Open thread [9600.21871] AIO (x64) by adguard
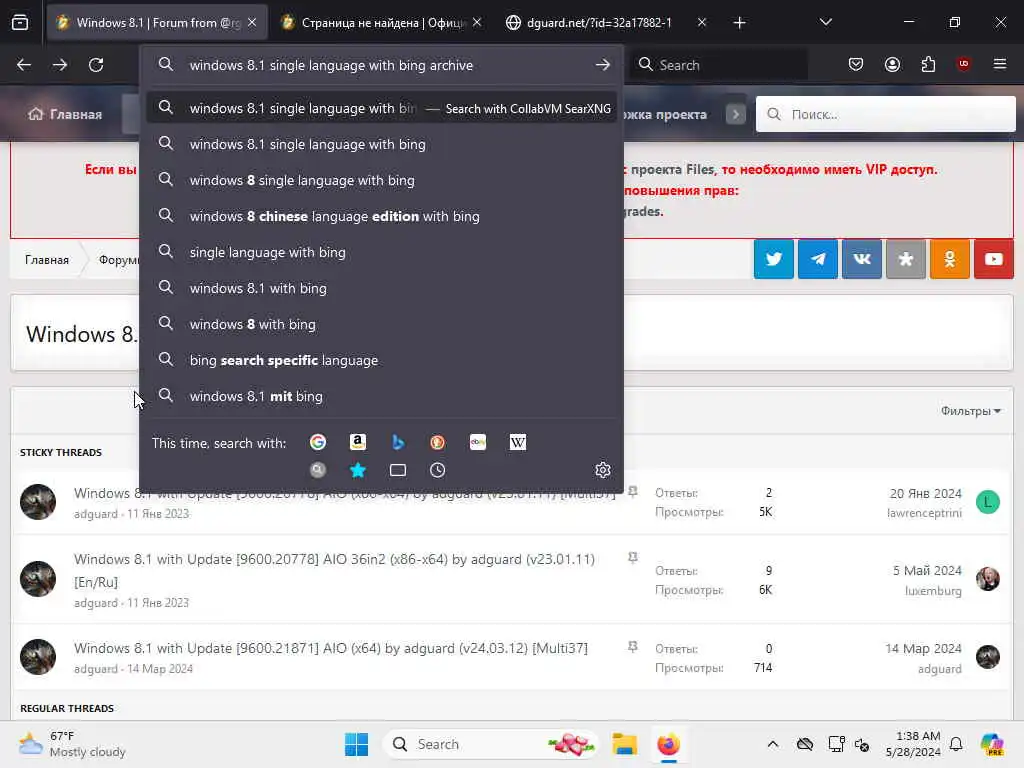Viewport: 1024px width, 768px height. coord(330,648)
